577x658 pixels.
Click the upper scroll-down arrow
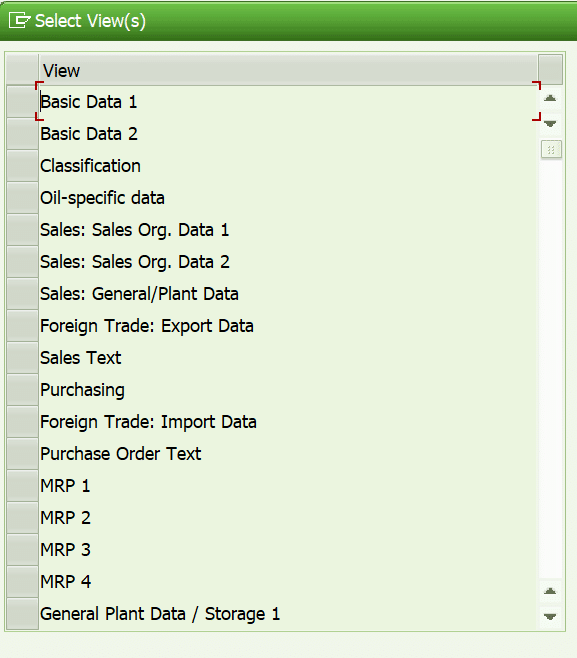(550, 123)
